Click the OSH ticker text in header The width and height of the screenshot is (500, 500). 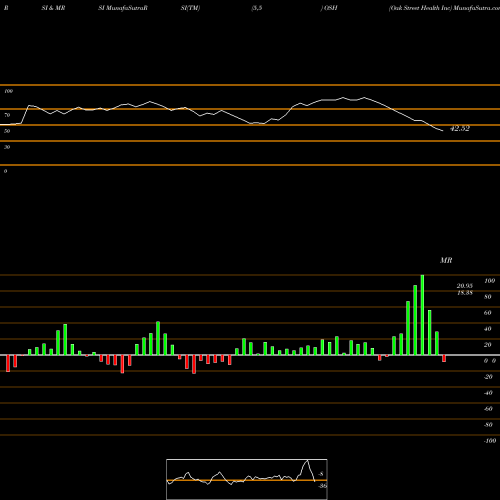point(331,8)
